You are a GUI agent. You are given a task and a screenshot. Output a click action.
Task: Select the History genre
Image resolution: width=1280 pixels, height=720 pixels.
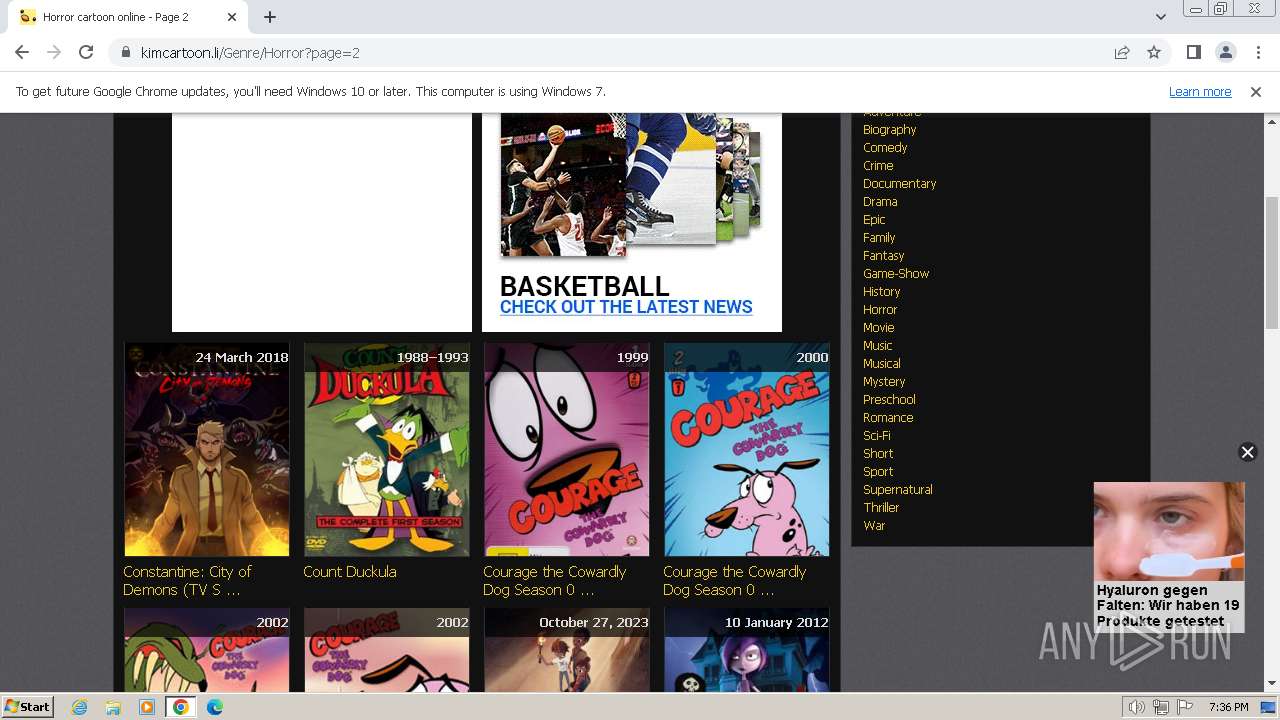pos(881,291)
